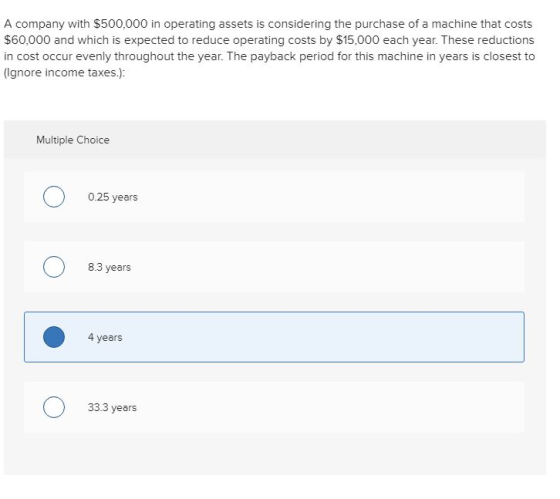The image size is (560, 499).
Task: Select the 33.3 years radio button
Action: (x=54, y=407)
